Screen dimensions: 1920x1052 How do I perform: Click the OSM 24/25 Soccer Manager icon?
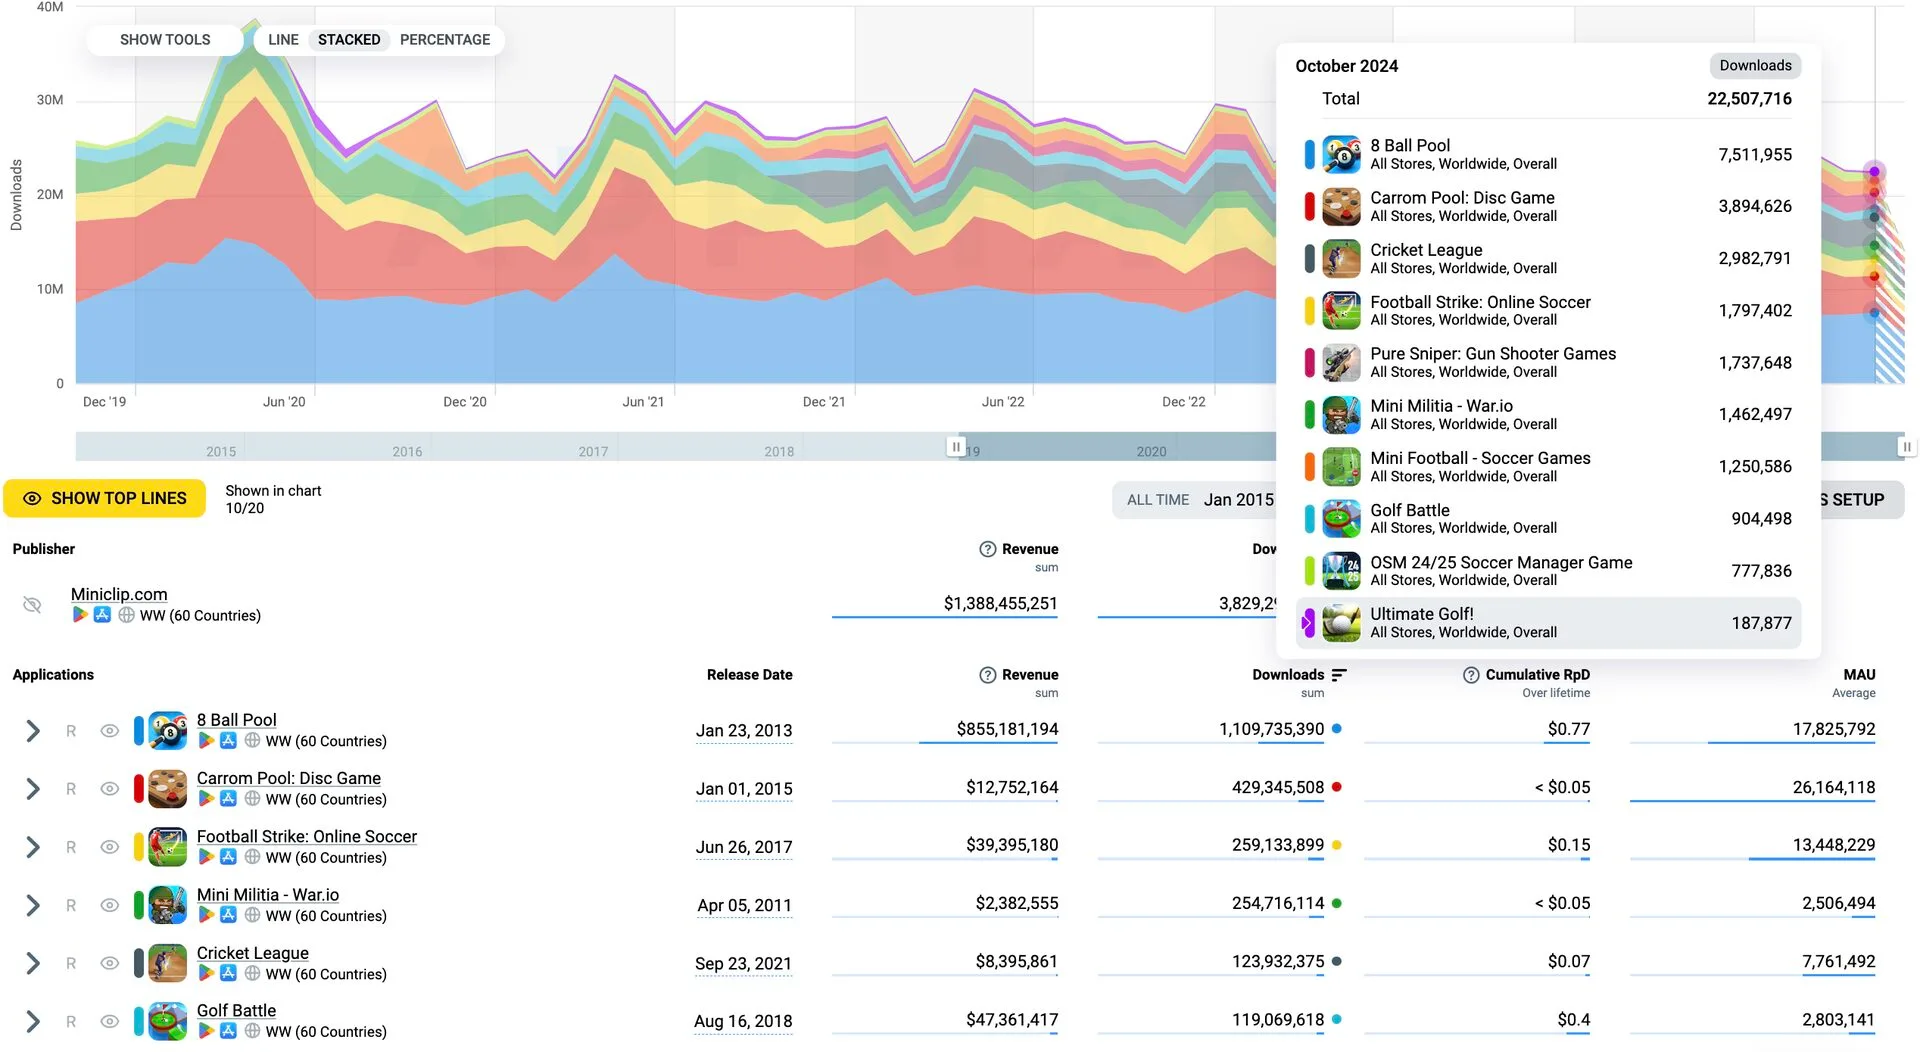(x=1341, y=571)
